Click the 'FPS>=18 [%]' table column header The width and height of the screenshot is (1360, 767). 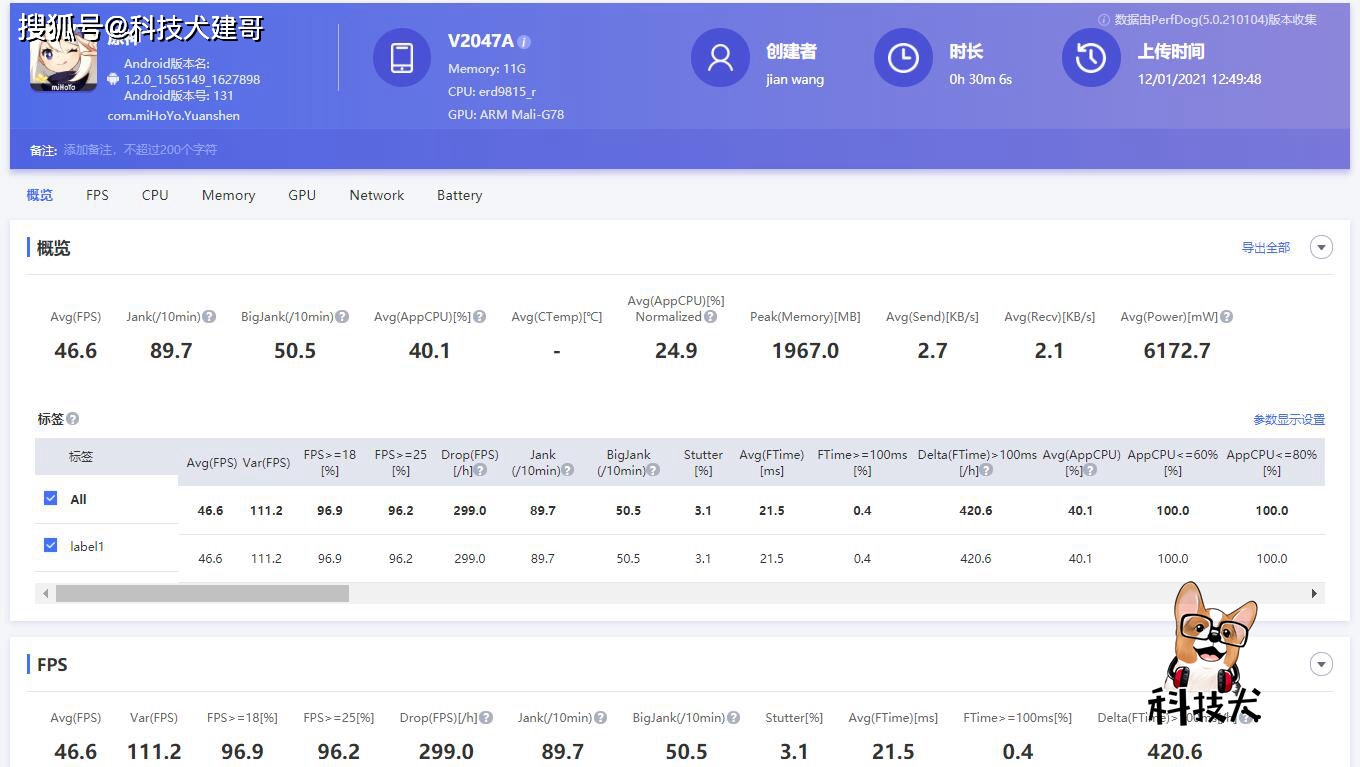(330, 462)
